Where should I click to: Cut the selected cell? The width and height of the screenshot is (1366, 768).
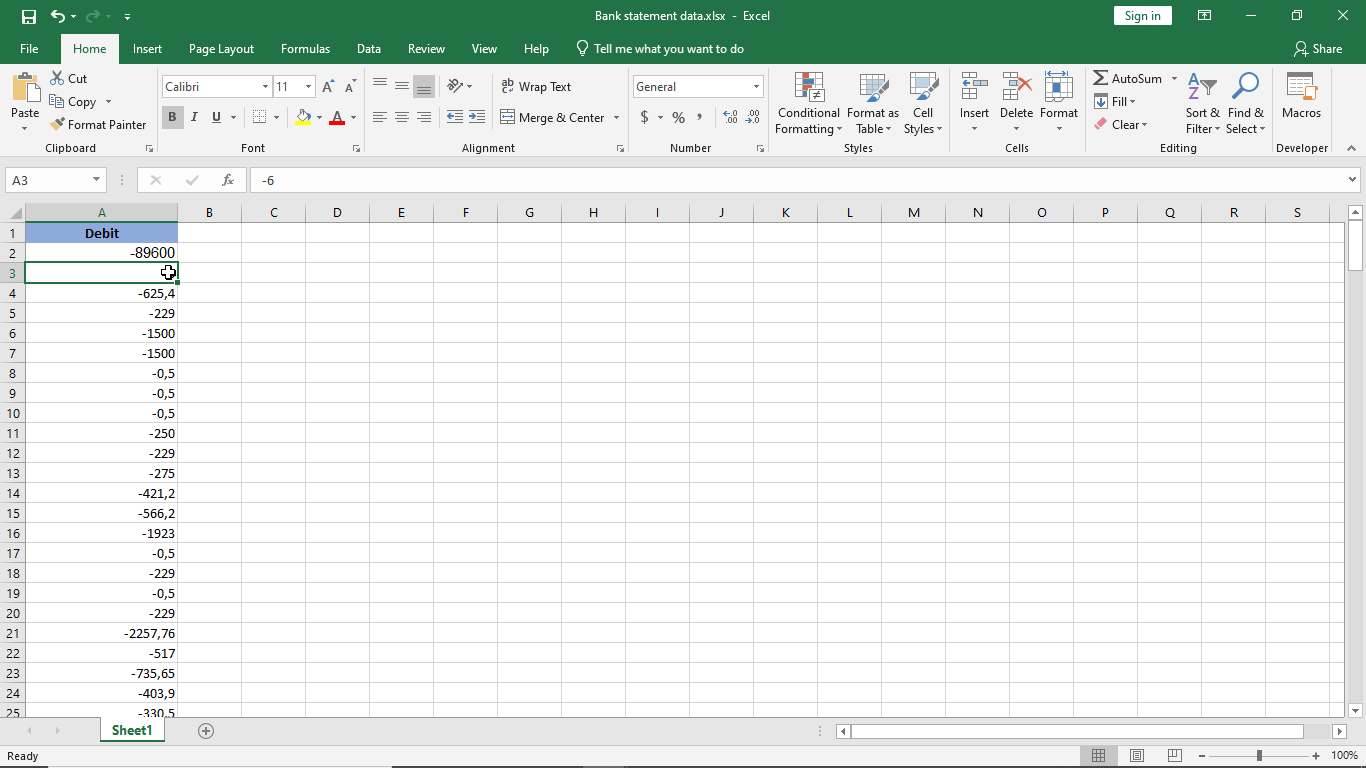click(69, 78)
